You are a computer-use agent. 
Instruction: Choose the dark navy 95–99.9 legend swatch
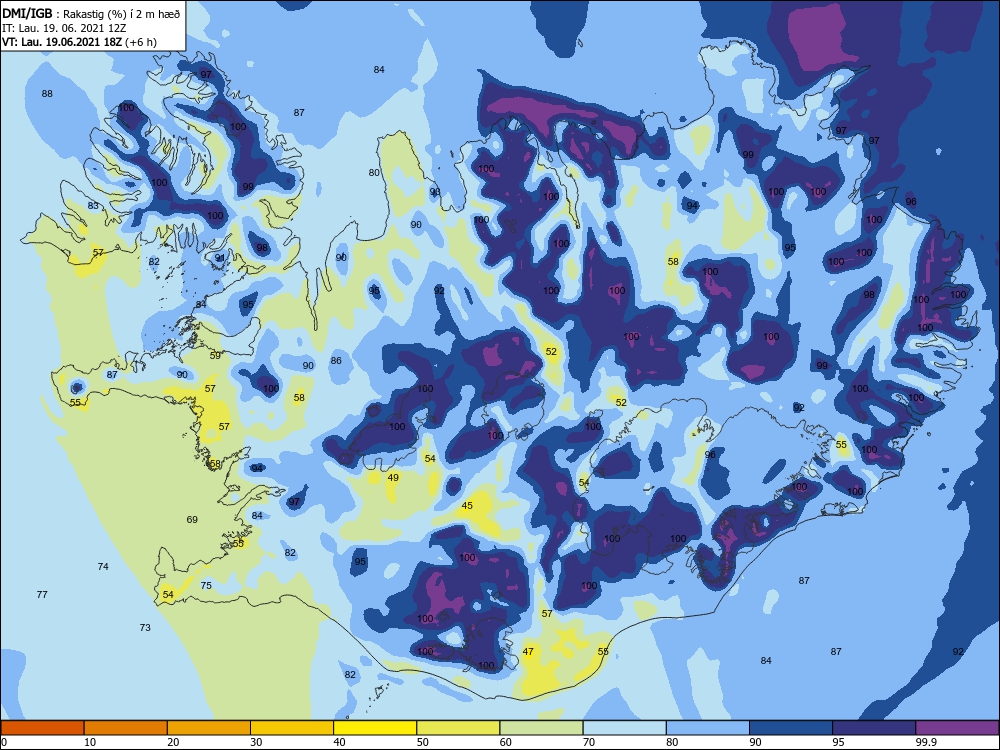tap(874, 728)
